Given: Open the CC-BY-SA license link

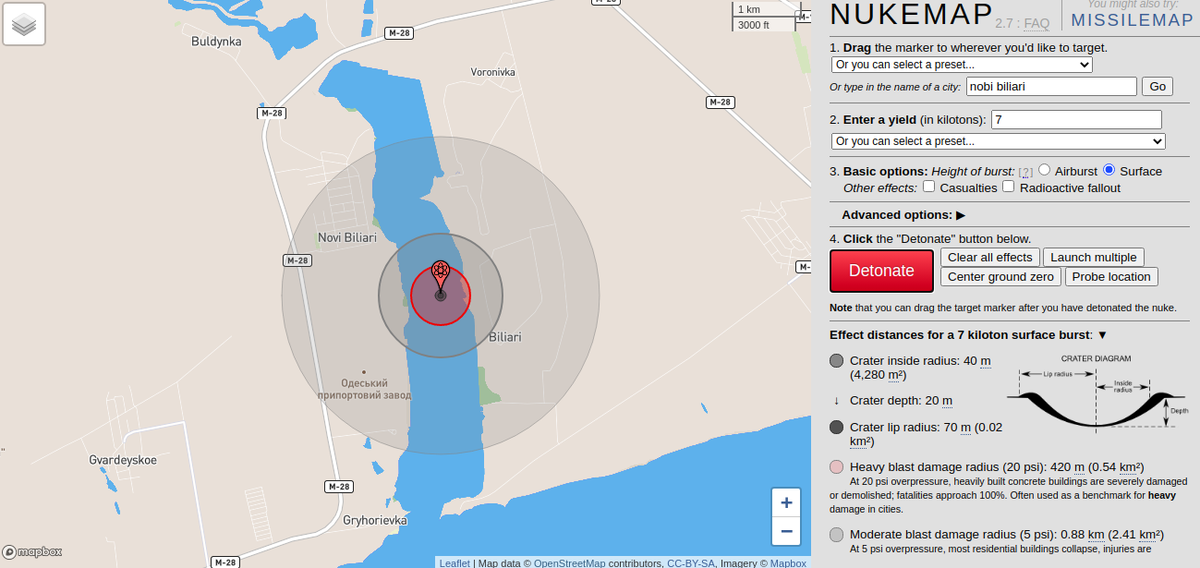Looking at the screenshot, I should pyautogui.click(x=691, y=563).
